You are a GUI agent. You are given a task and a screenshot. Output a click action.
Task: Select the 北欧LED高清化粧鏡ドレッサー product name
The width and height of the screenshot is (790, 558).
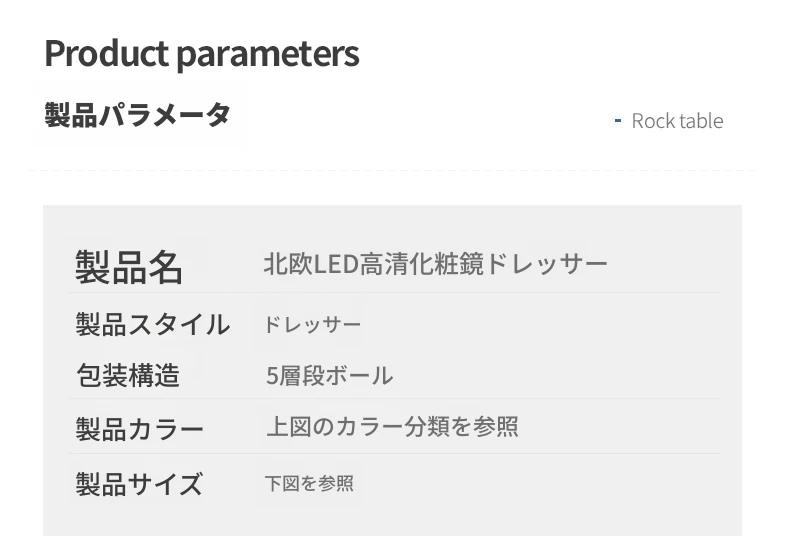click(x=436, y=264)
